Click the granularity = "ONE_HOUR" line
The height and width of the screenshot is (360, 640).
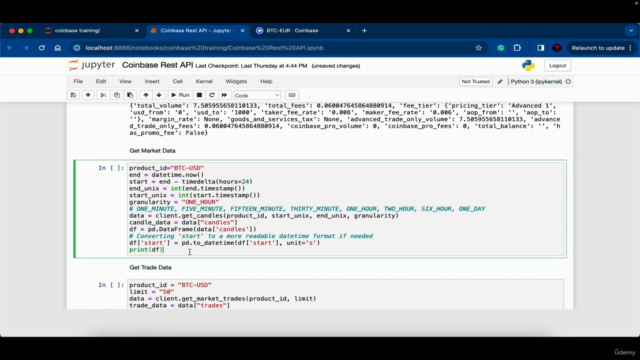(x=174, y=202)
